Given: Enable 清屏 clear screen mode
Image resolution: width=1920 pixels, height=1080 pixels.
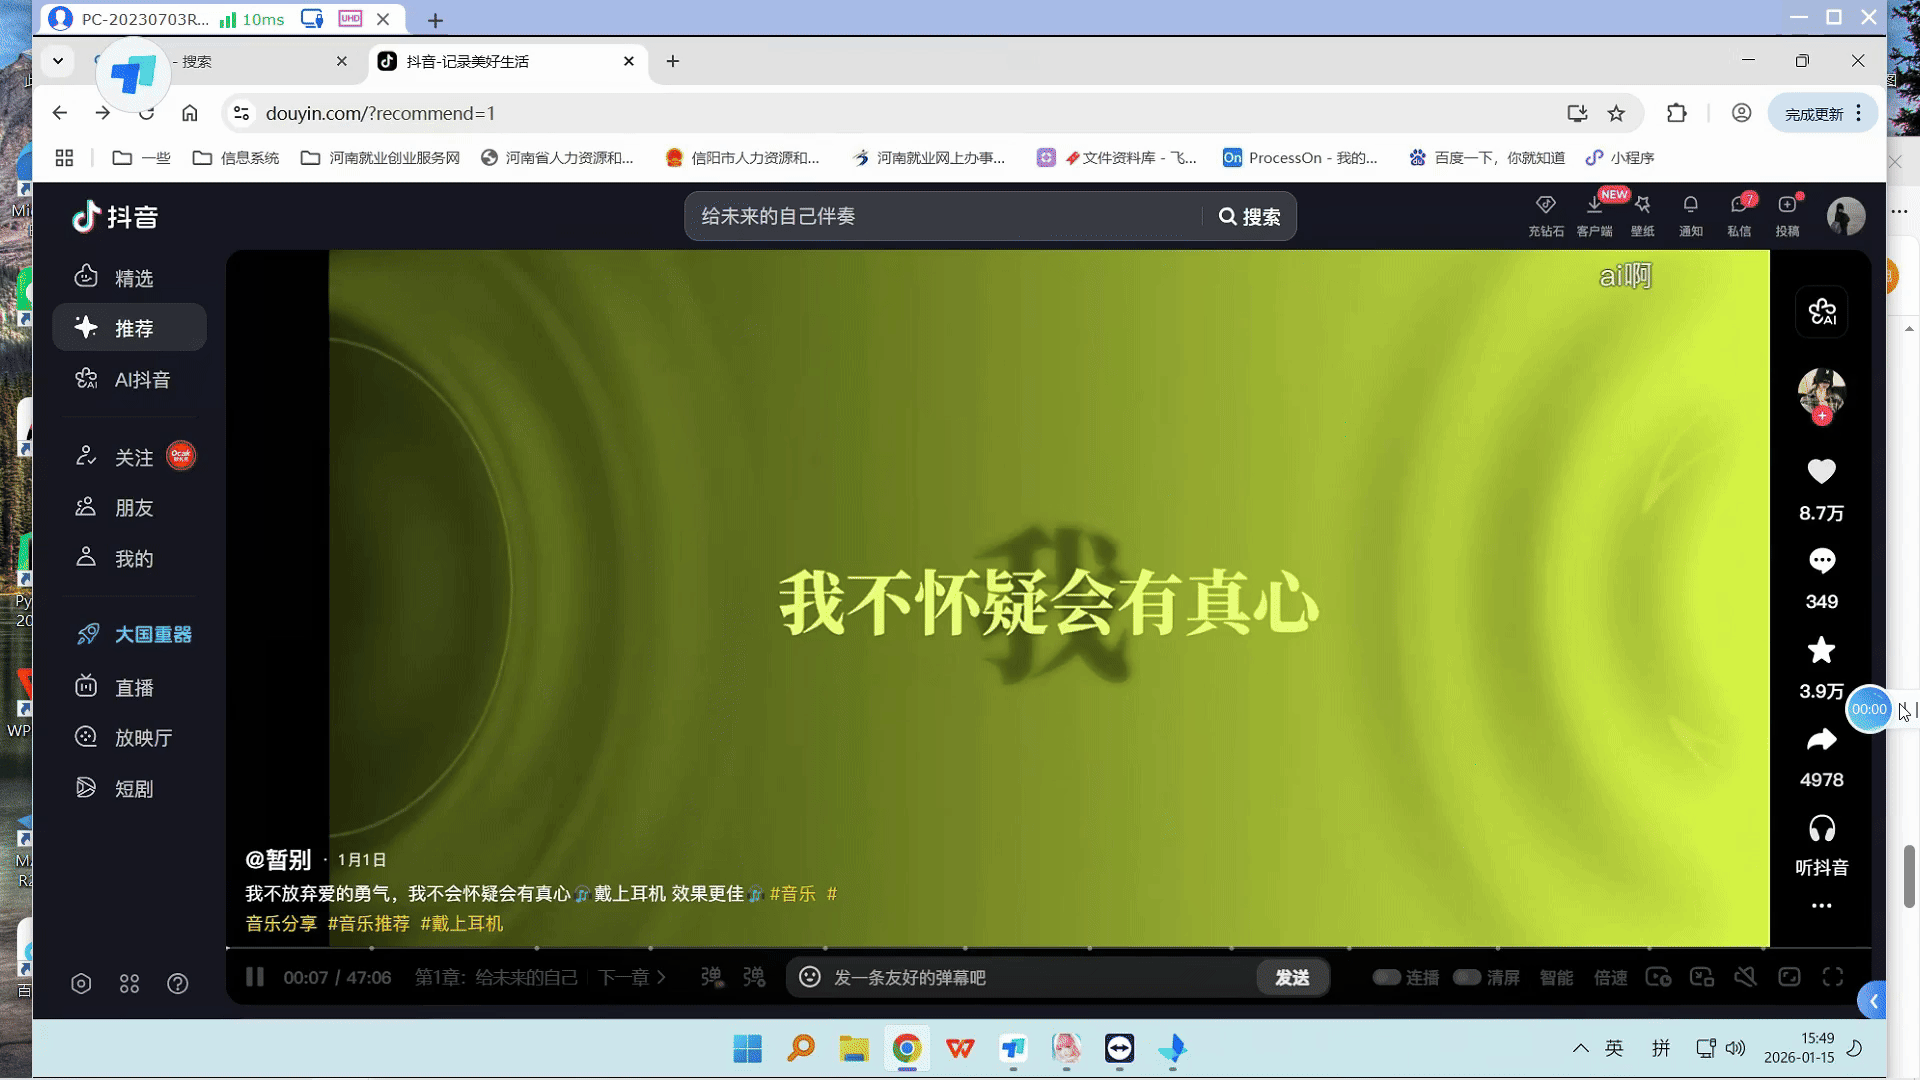Looking at the screenshot, I should [x=1468, y=977].
